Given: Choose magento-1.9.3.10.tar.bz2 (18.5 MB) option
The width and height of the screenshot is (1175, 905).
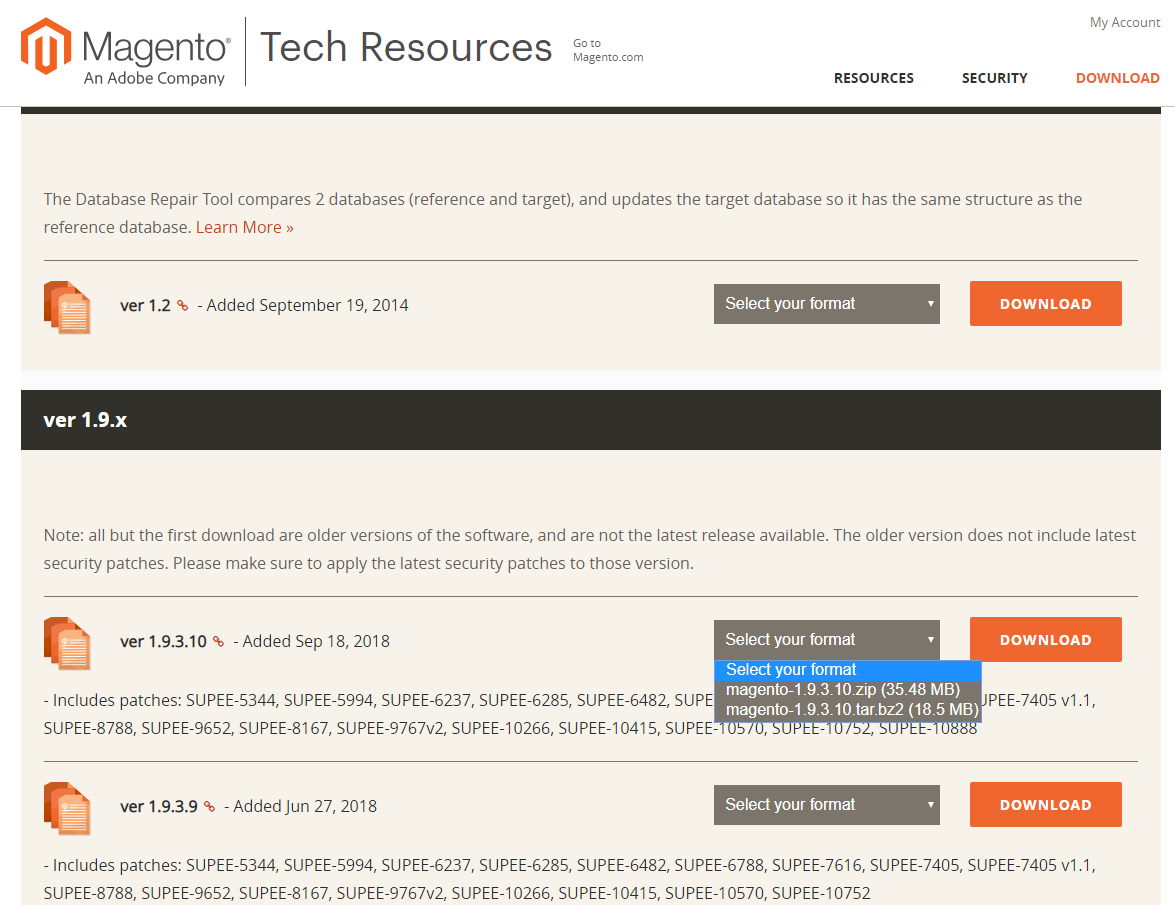Looking at the screenshot, I should [848, 709].
